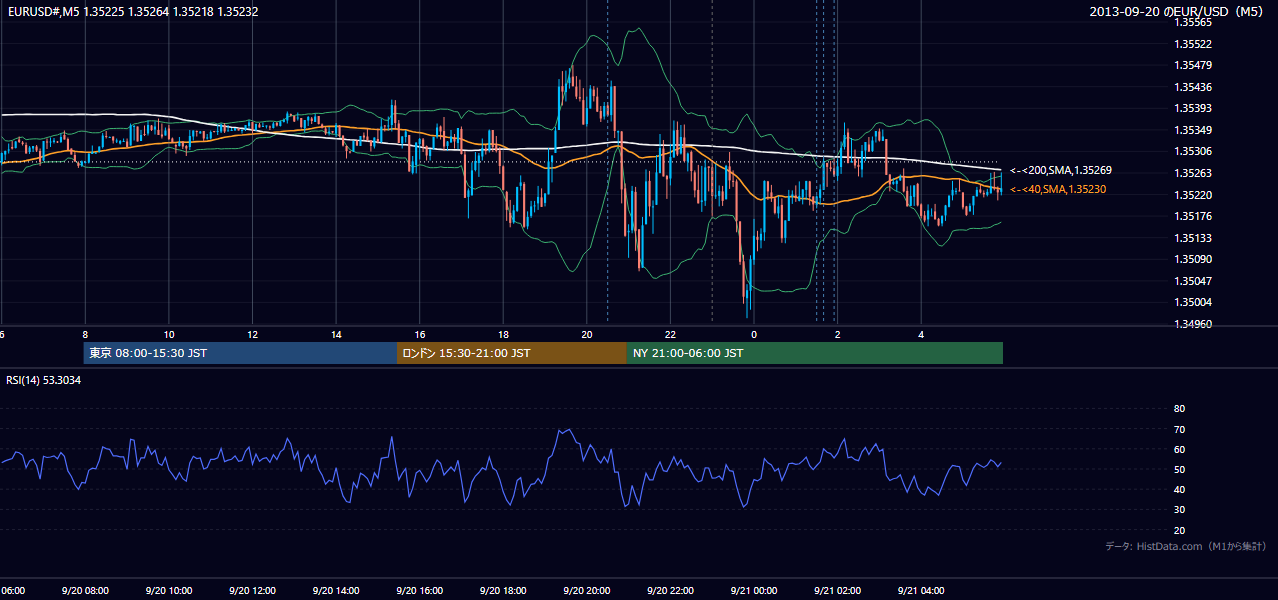Click price axis label 1.35393
The image size is (1278, 600).
pos(1192,108)
